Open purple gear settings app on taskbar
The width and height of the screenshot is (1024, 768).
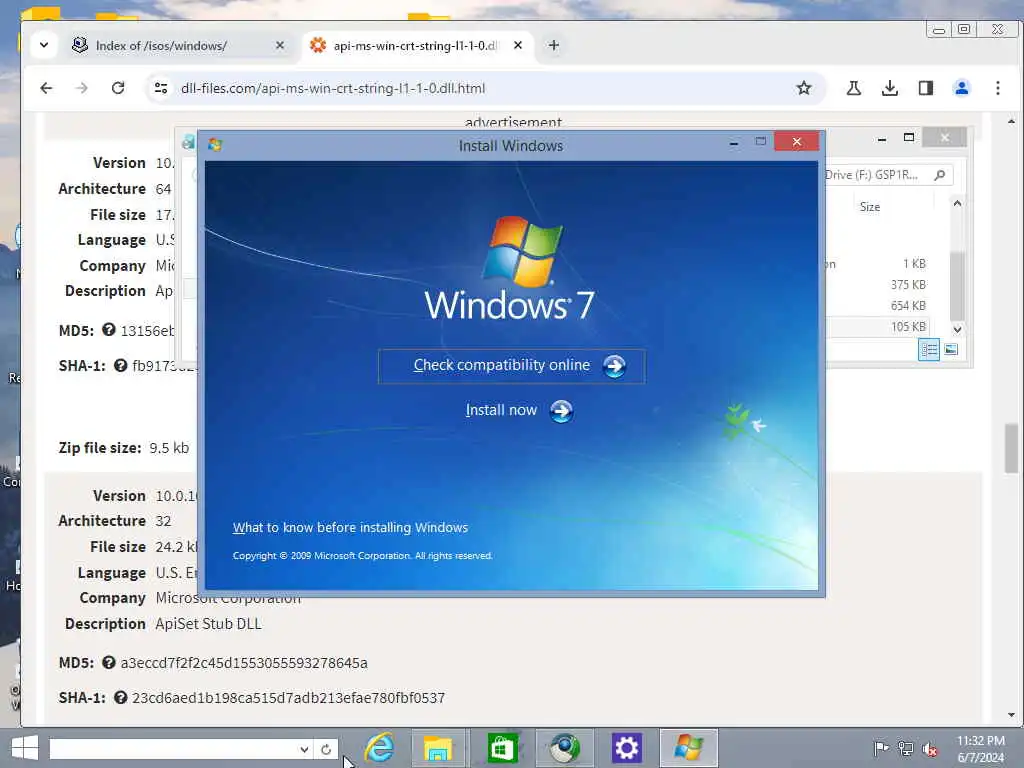[627, 748]
